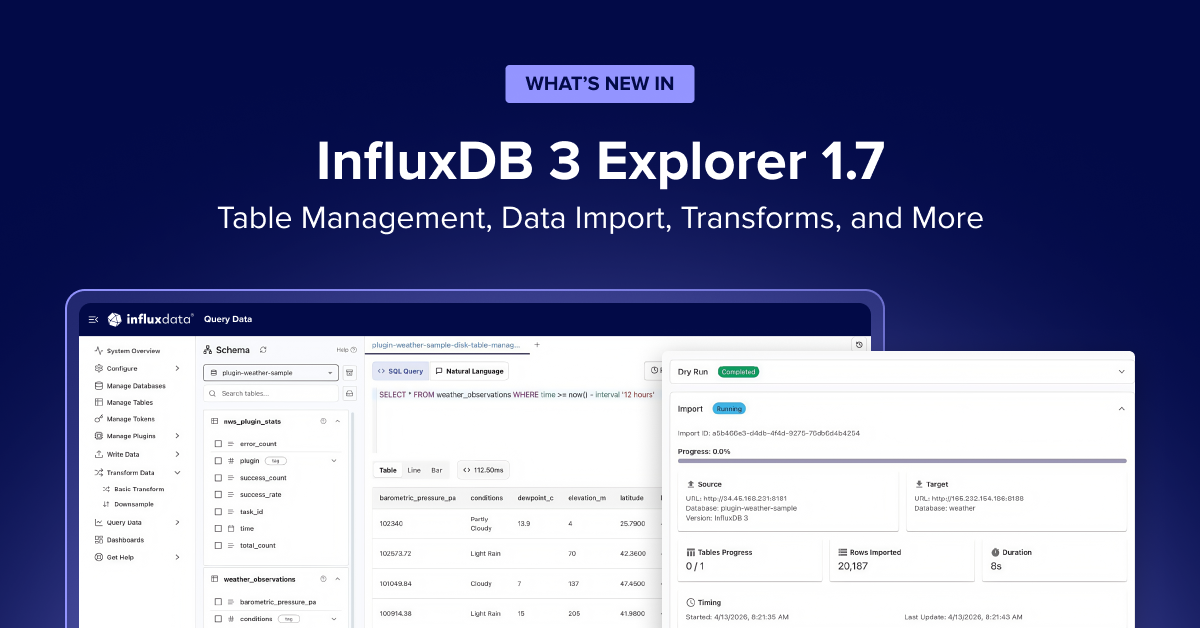Switch to the SQL Query tab
This screenshot has height=628, width=1200.
coord(400,371)
